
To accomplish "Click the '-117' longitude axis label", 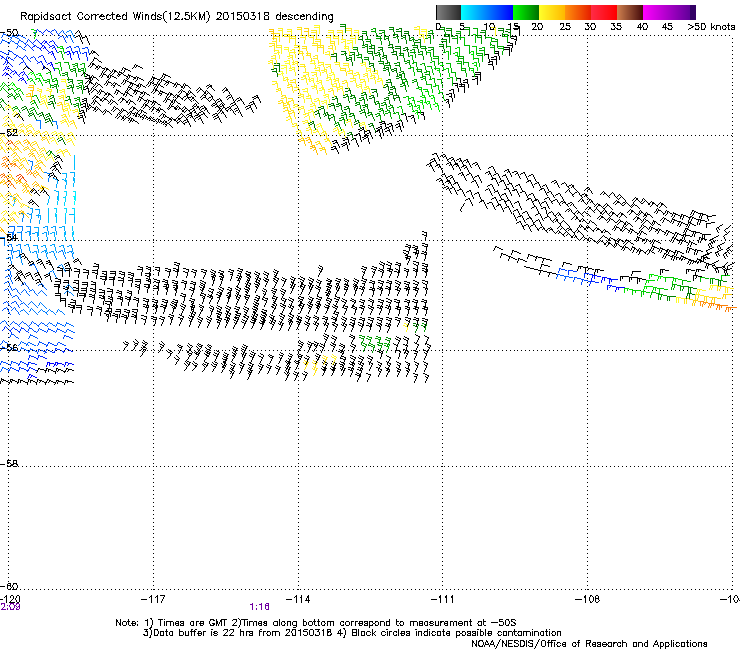I will tap(153, 599).
